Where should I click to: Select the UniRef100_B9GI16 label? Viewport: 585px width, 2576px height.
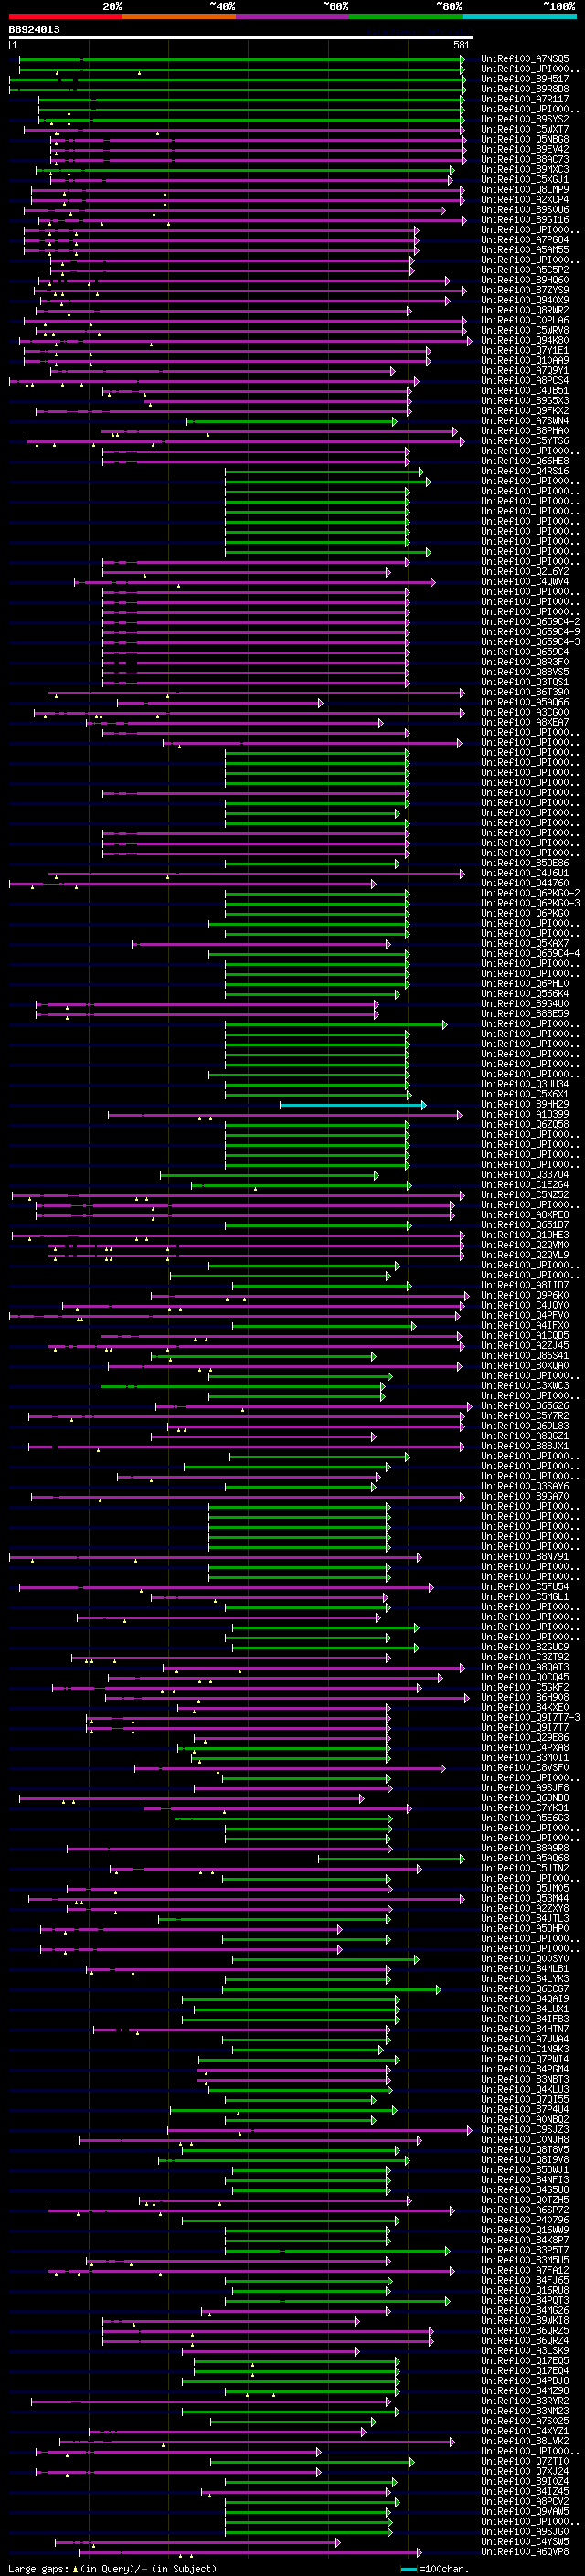pos(525,220)
